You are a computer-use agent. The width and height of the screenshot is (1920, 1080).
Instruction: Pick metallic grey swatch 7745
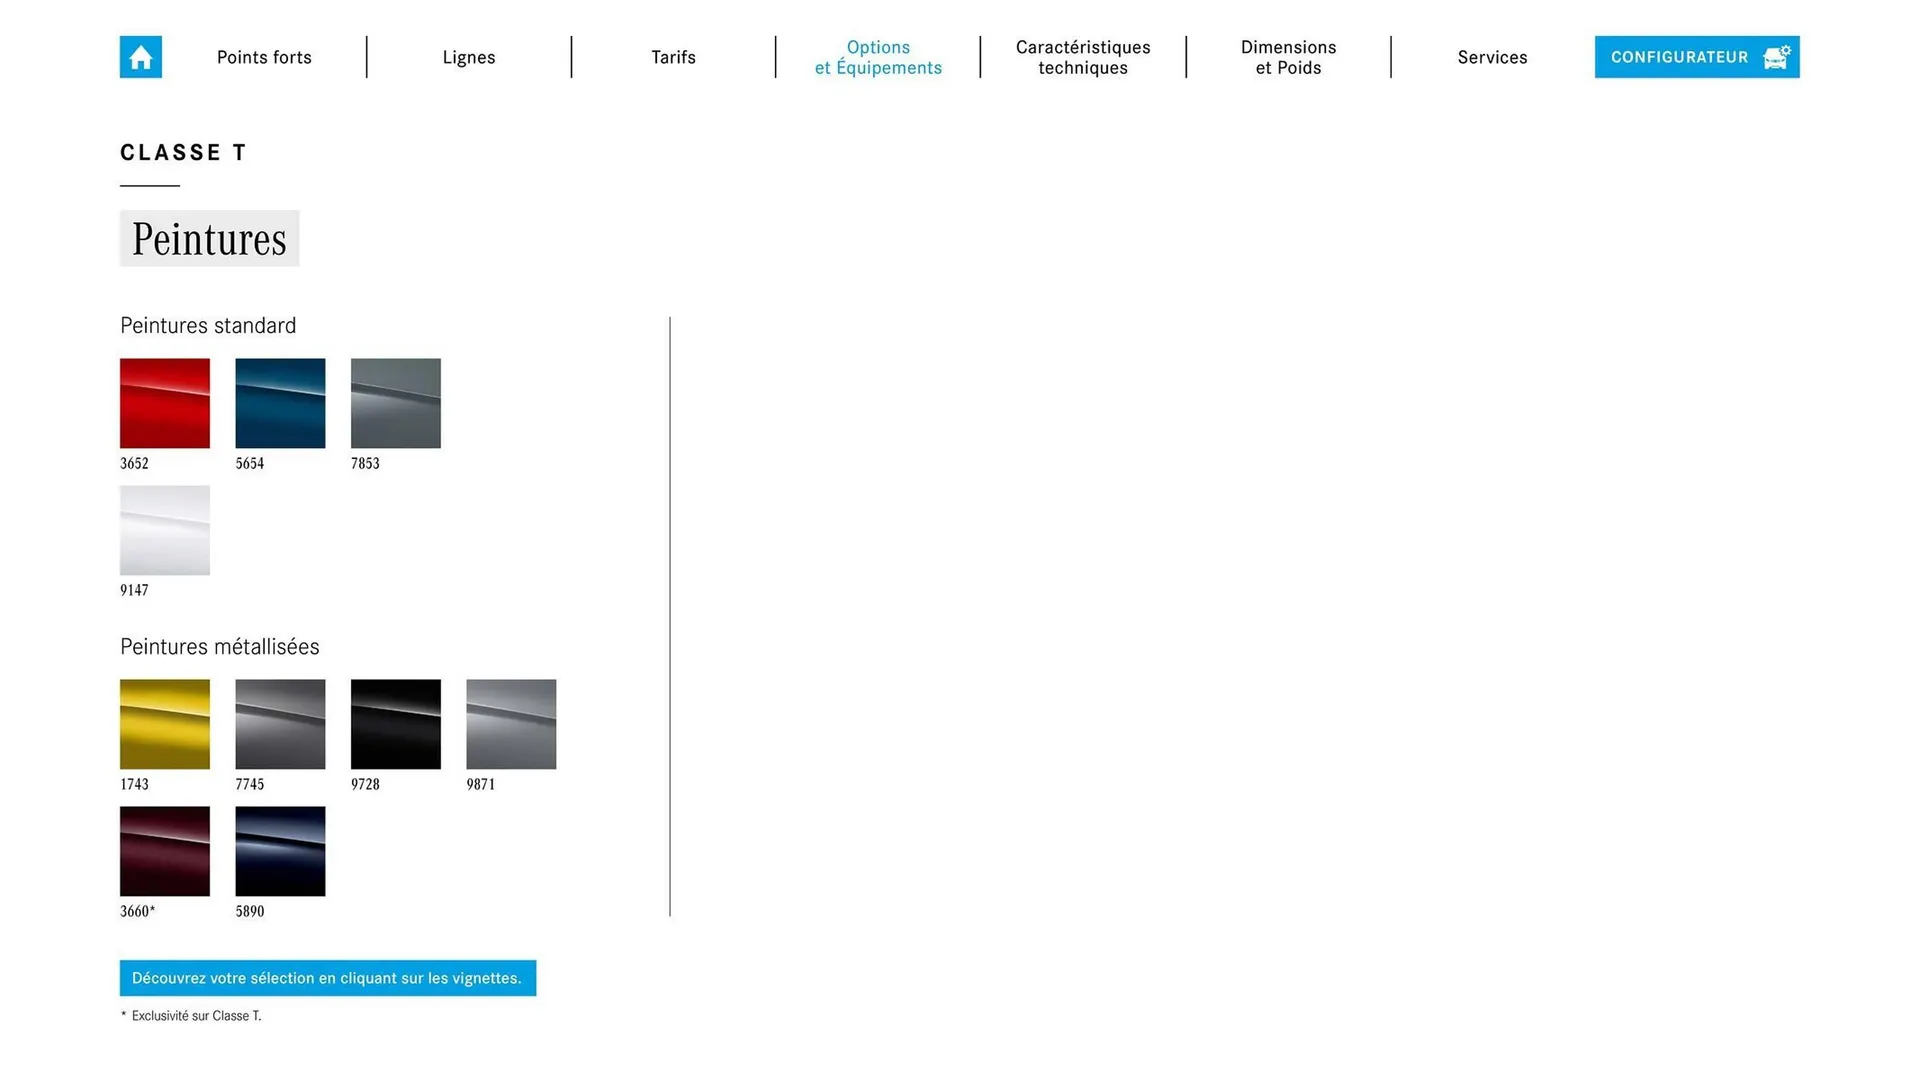(280, 724)
